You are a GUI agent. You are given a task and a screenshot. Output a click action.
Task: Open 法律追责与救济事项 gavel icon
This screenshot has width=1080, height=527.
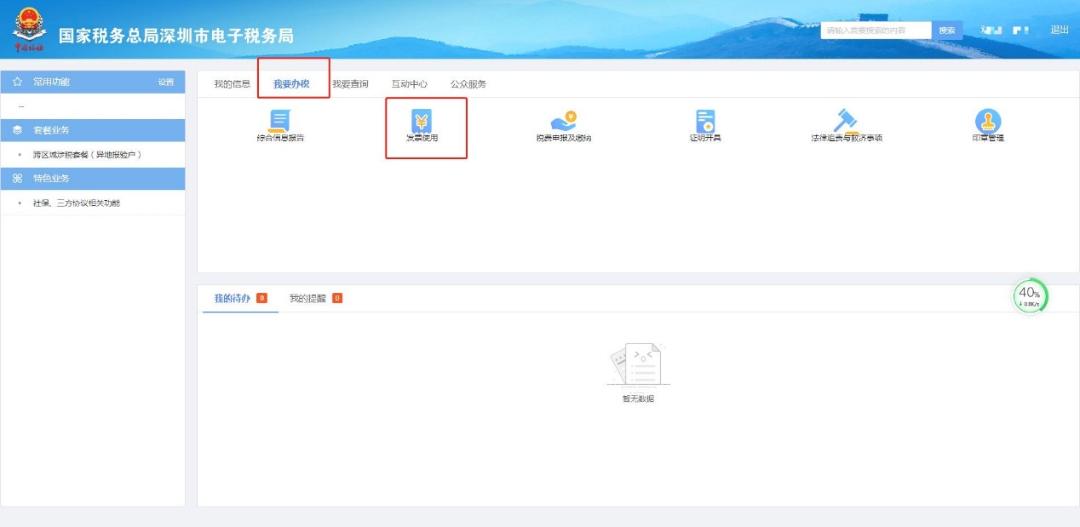pos(846,121)
